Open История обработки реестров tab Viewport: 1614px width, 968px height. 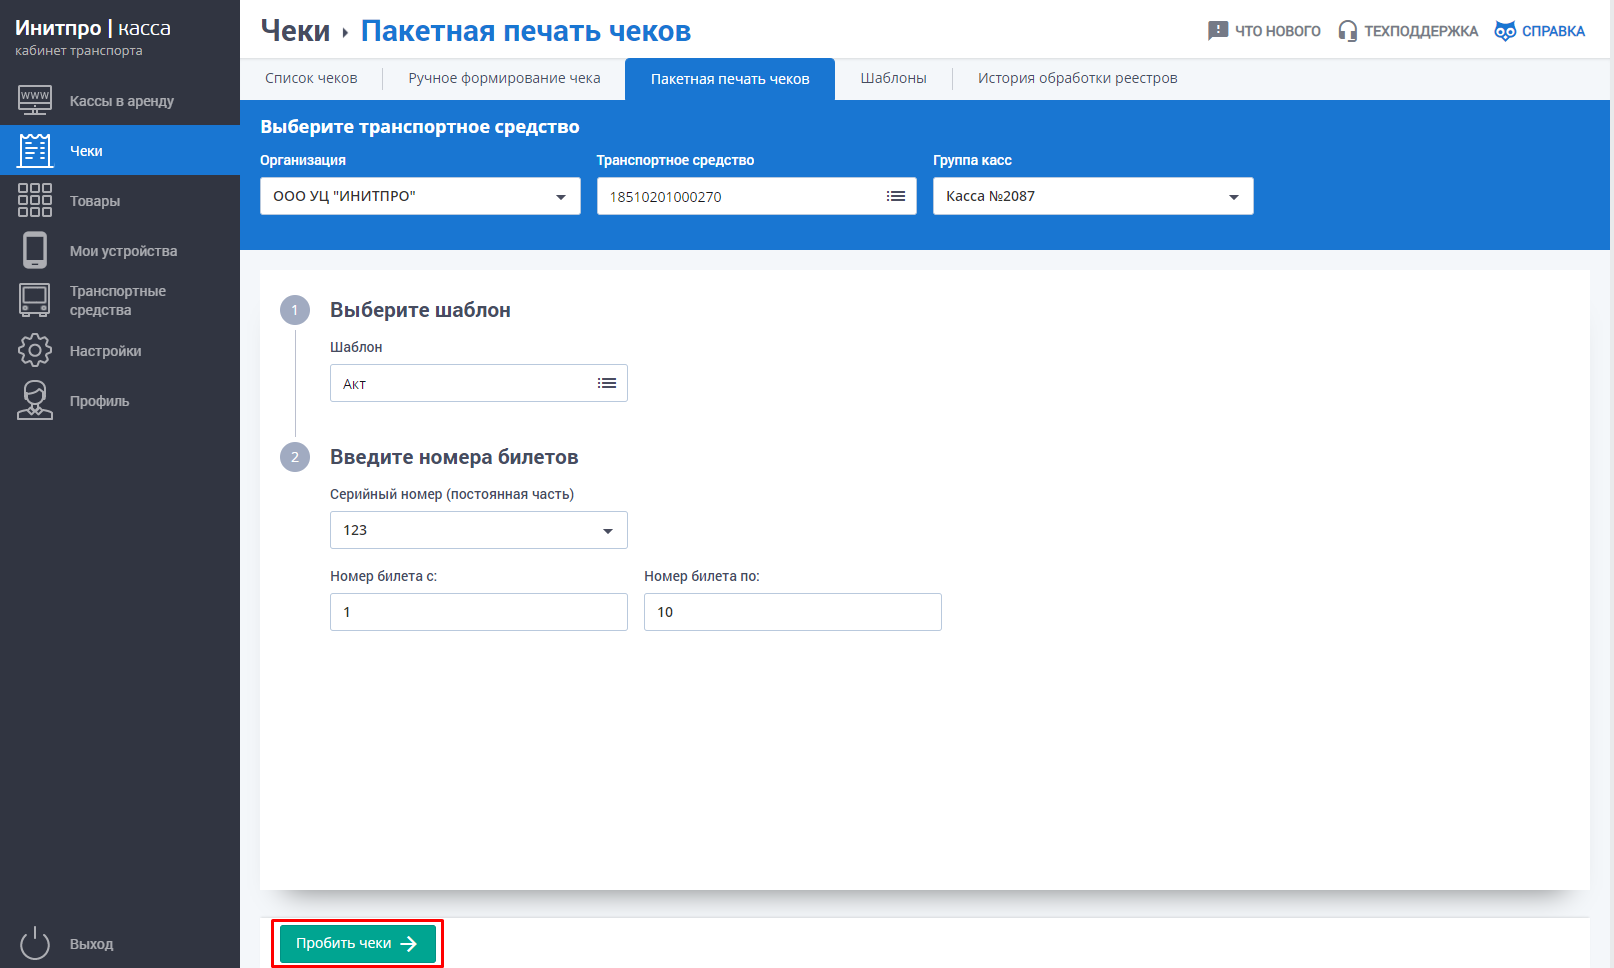1077,78
